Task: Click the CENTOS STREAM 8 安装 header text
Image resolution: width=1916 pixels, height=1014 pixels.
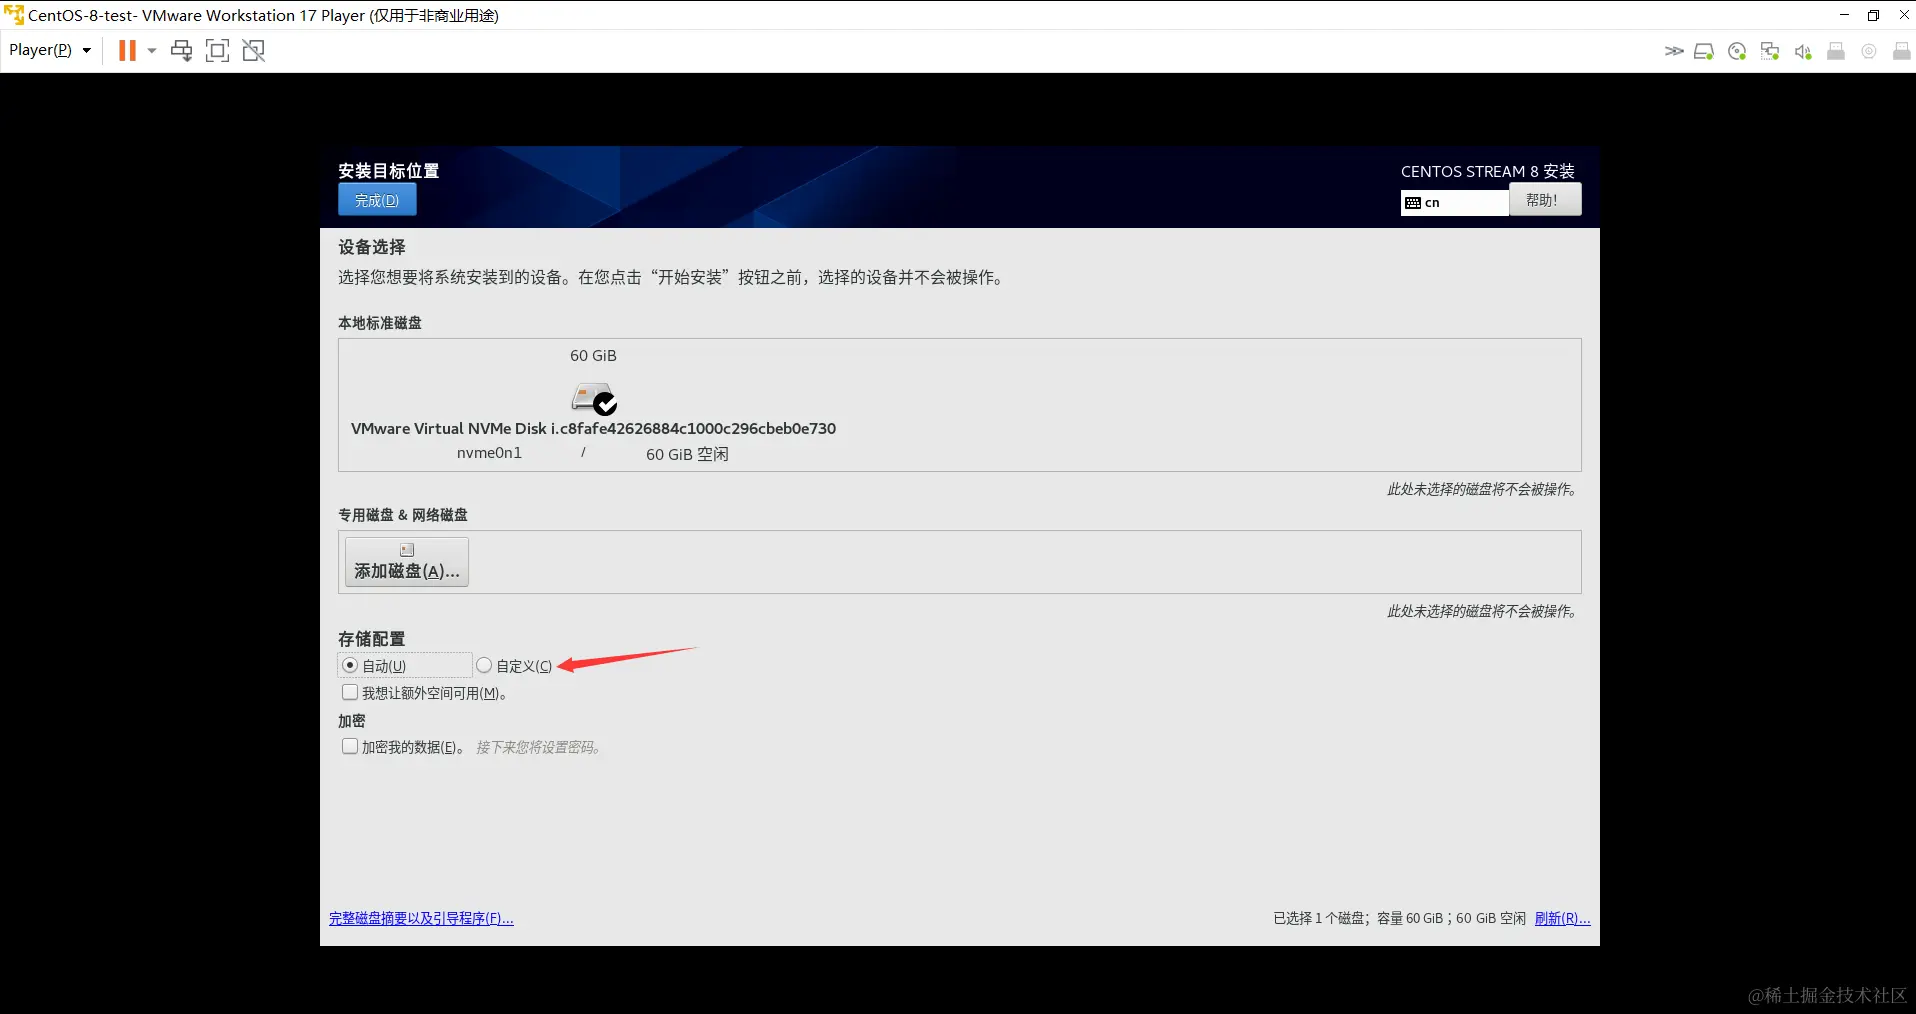Action: 1487,171
